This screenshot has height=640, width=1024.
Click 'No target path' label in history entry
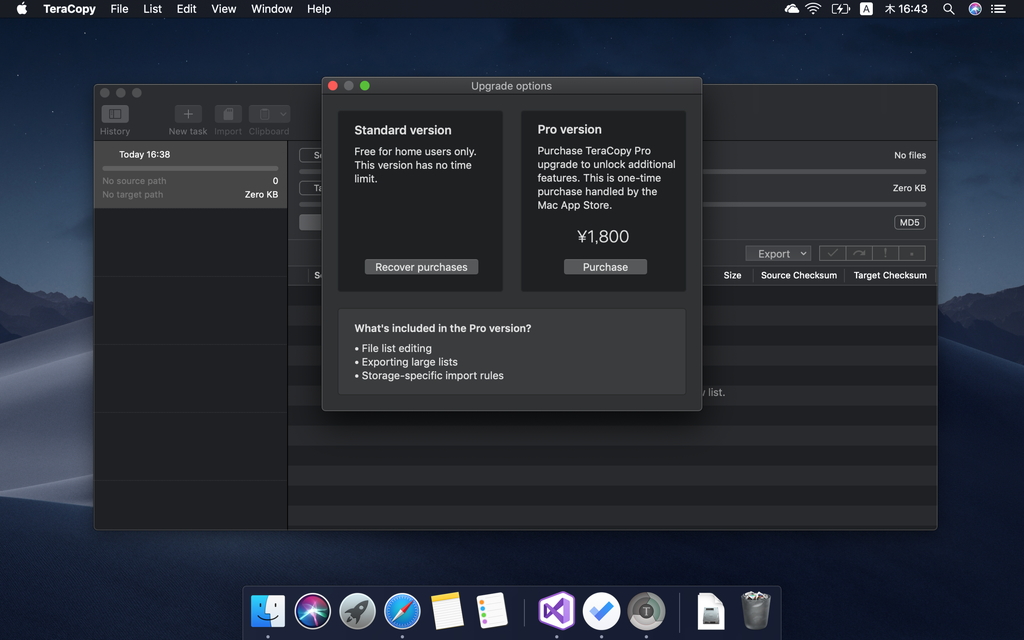tap(133, 195)
